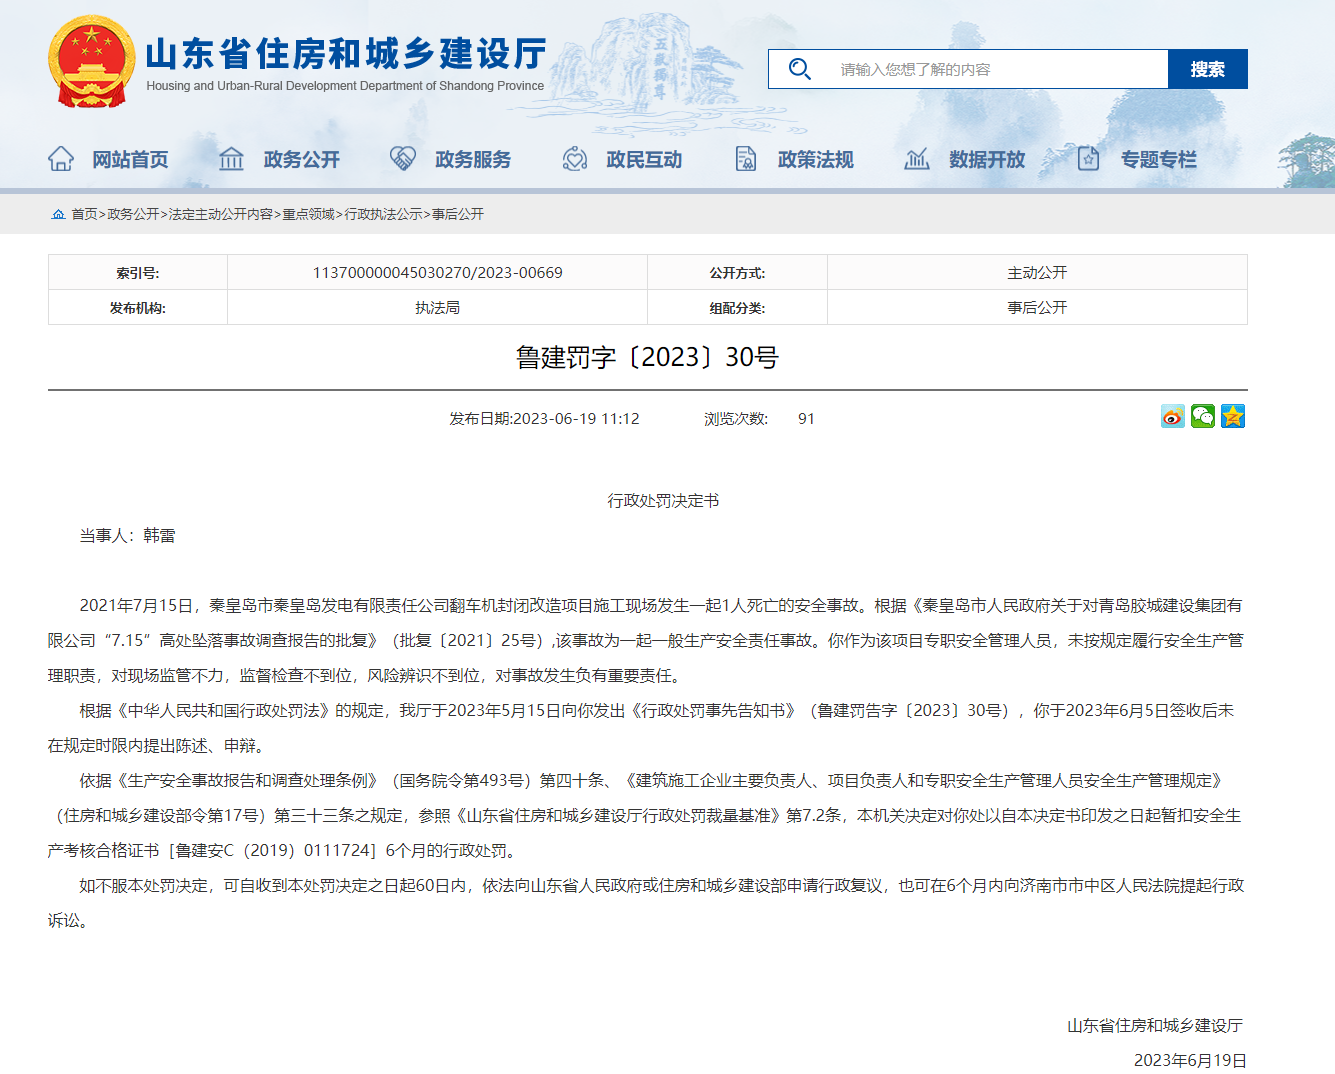
Task: Open the 专题专栏 menu item
Action: point(1158,160)
